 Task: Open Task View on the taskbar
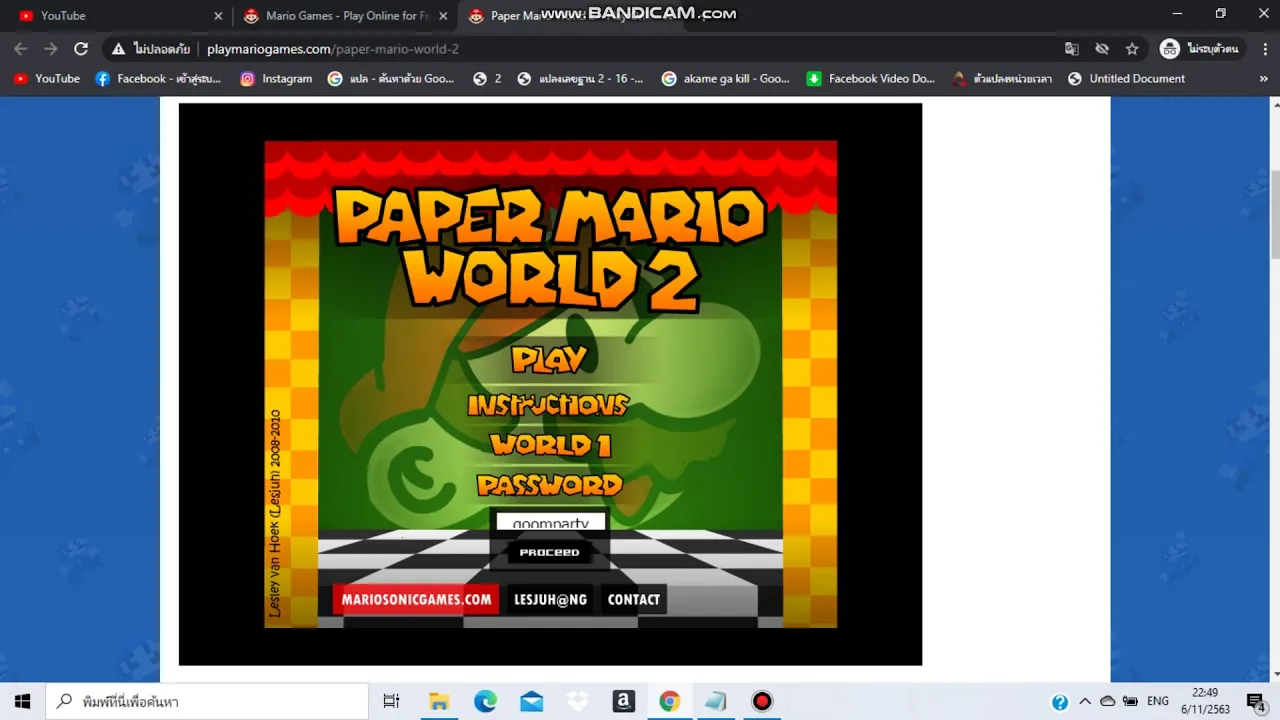pos(391,701)
